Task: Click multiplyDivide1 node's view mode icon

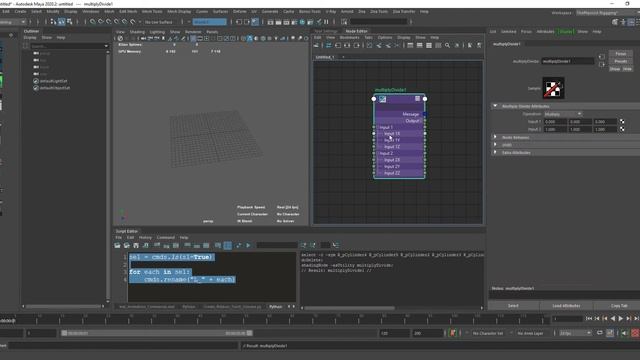Action: coord(417,98)
